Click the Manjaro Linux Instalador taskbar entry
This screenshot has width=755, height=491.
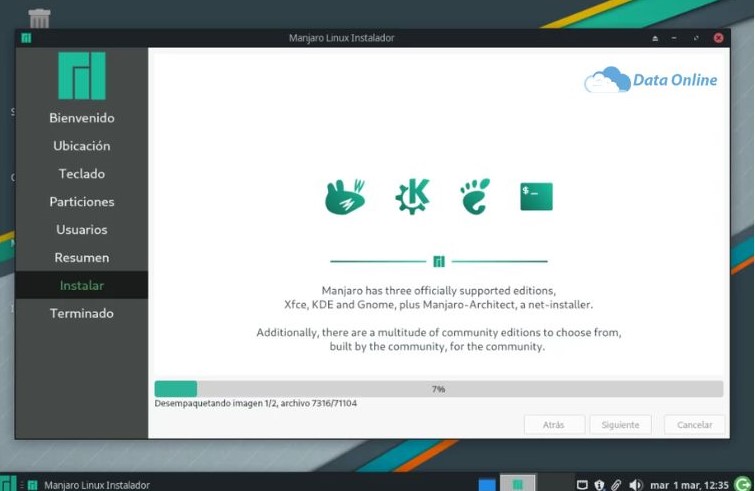coord(90,485)
